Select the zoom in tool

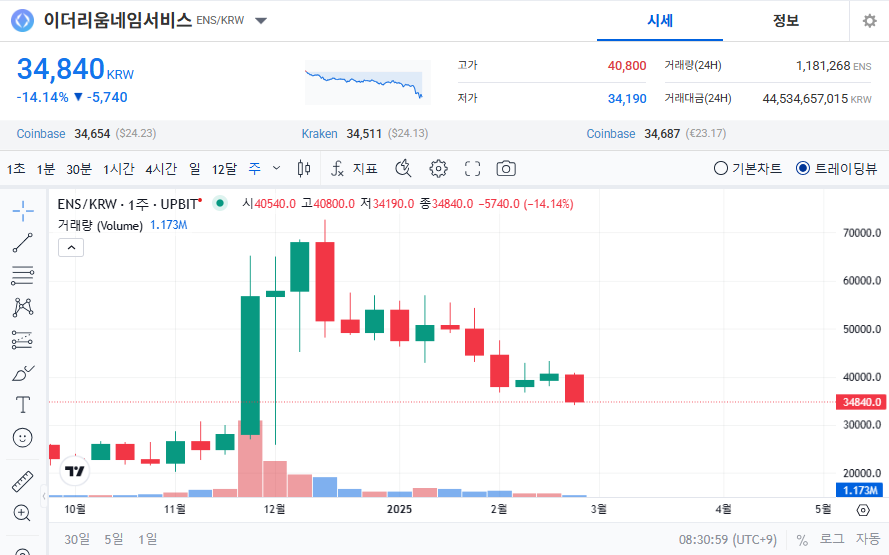tap(22, 513)
